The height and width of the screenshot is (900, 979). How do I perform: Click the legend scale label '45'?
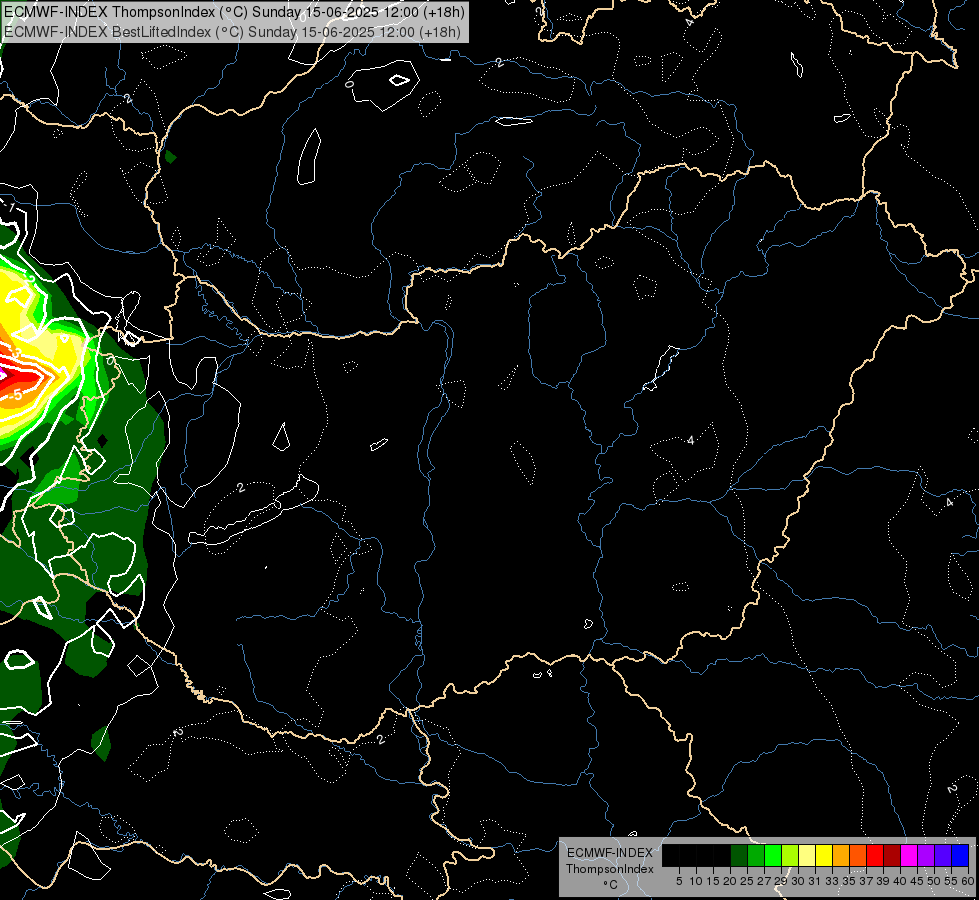click(x=917, y=881)
